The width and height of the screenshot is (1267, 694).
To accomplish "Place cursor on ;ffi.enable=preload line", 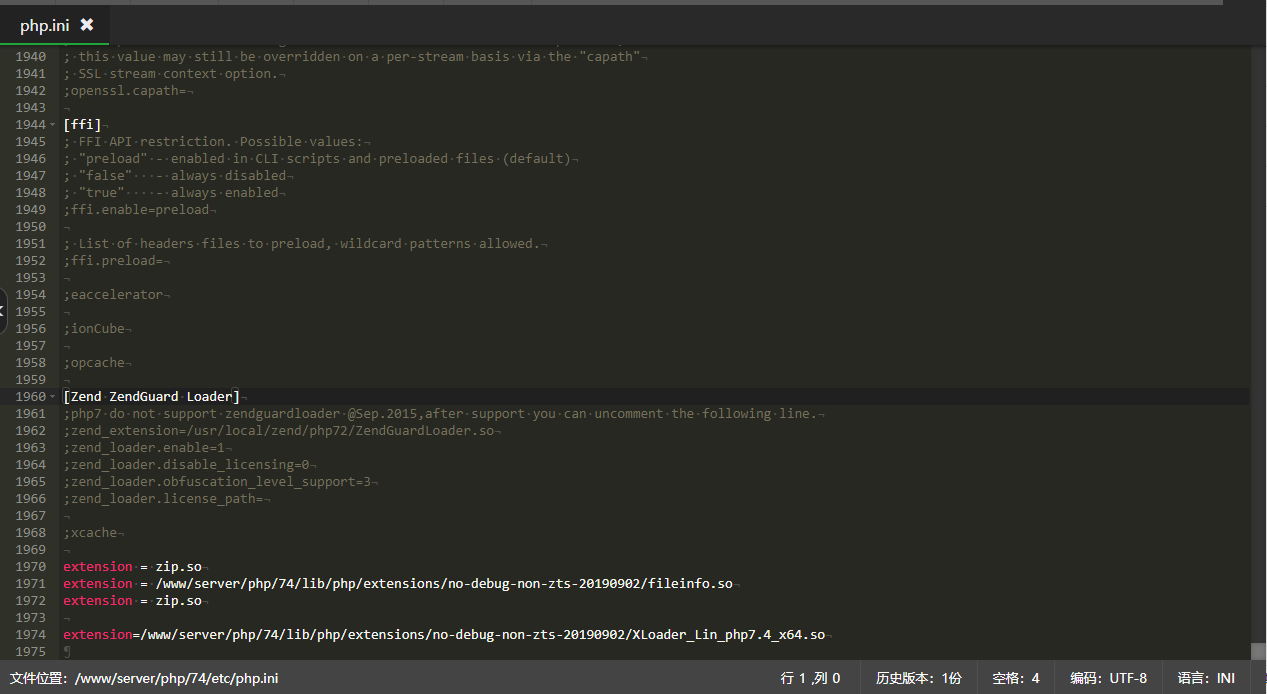I will click(139, 210).
